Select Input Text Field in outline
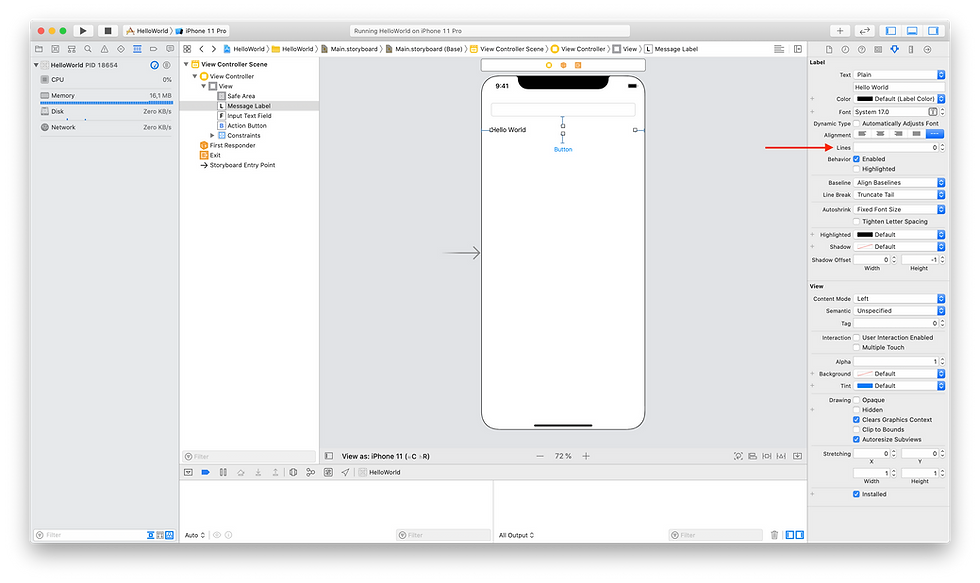Screen dimensions: 980x583 (249, 116)
